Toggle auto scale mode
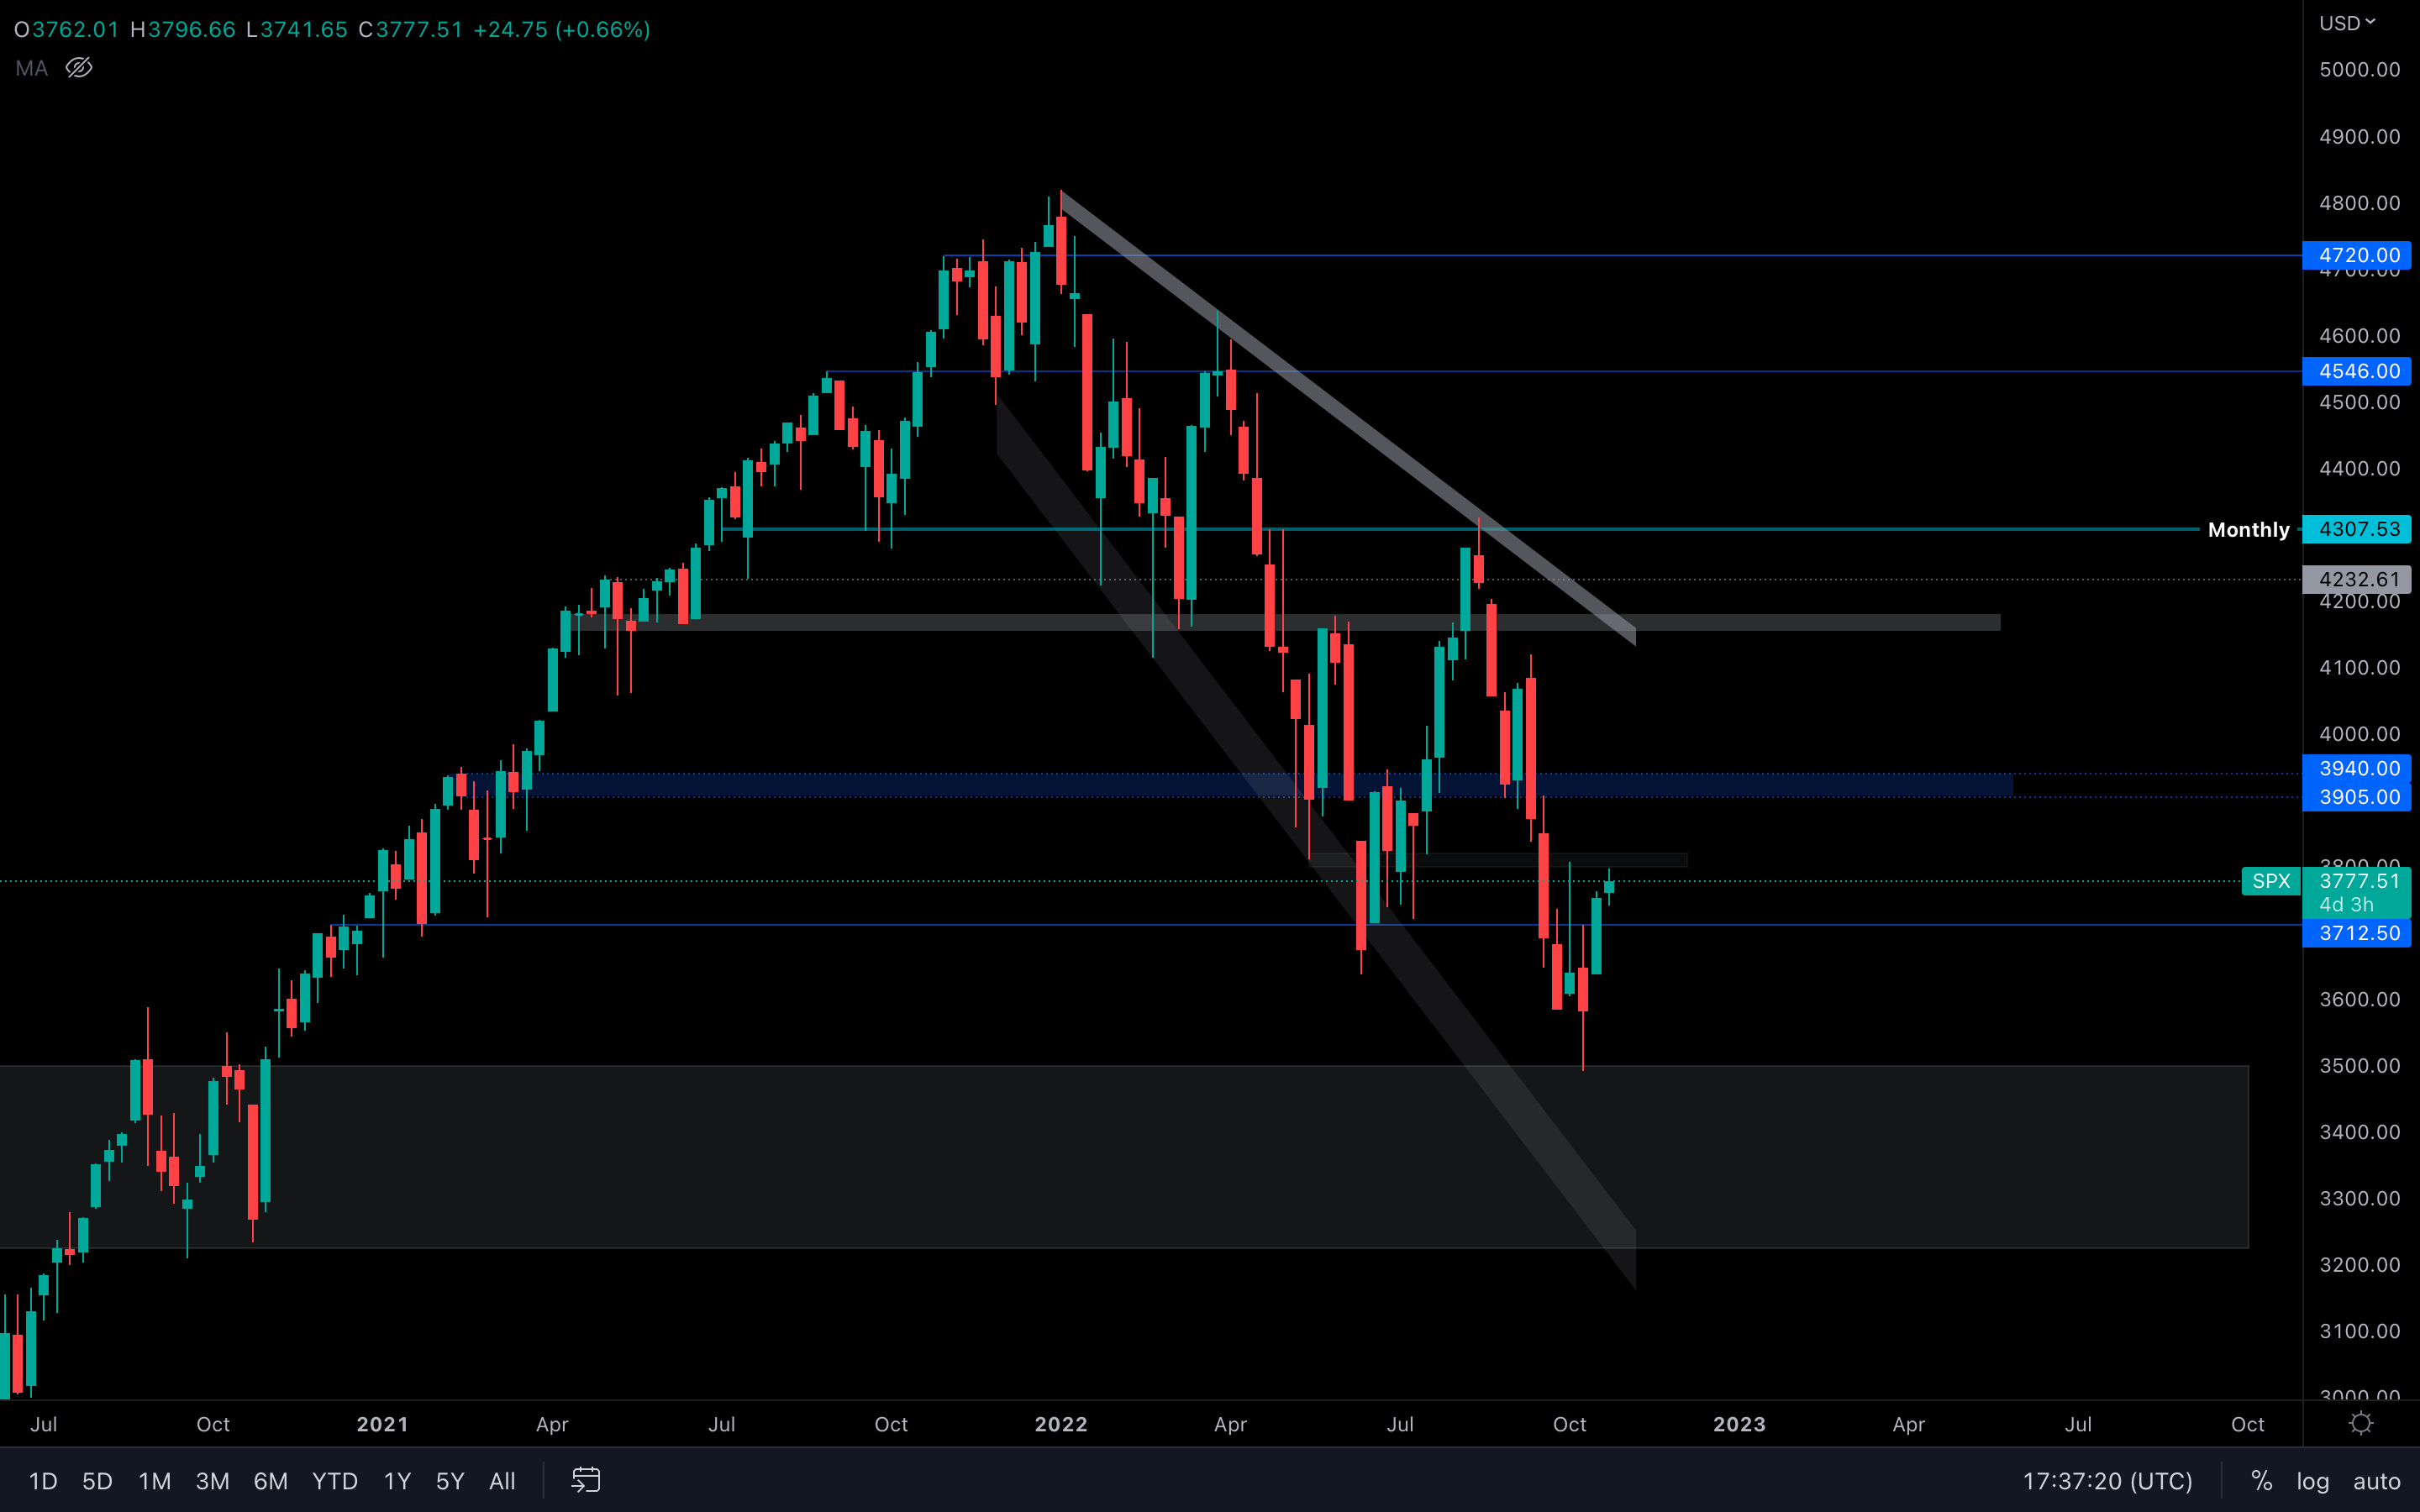This screenshot has height=1512, width=2420. click(2376, 1481)
